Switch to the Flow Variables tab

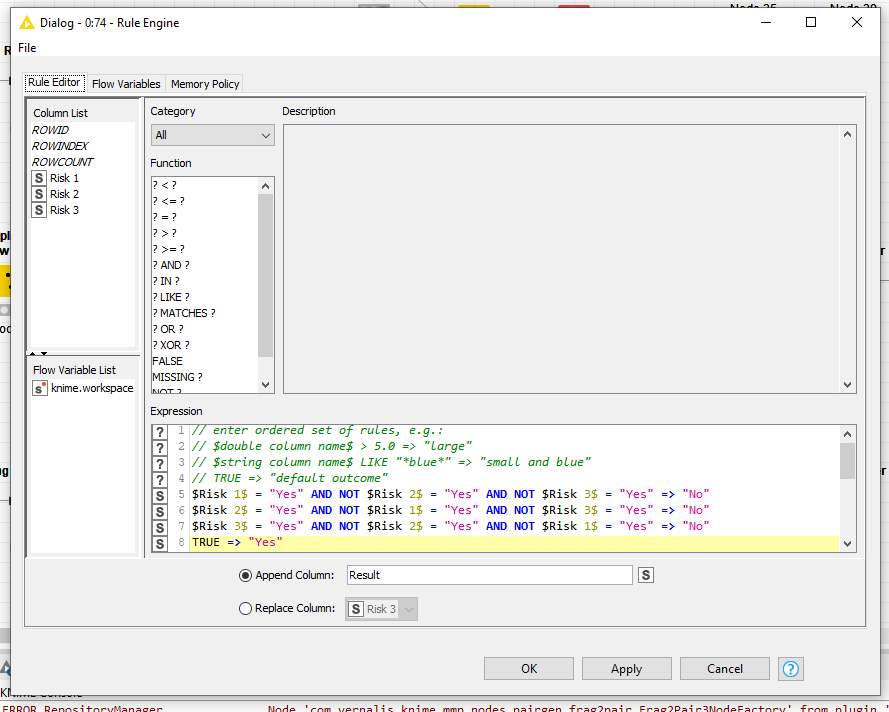[x=126, y=84]
